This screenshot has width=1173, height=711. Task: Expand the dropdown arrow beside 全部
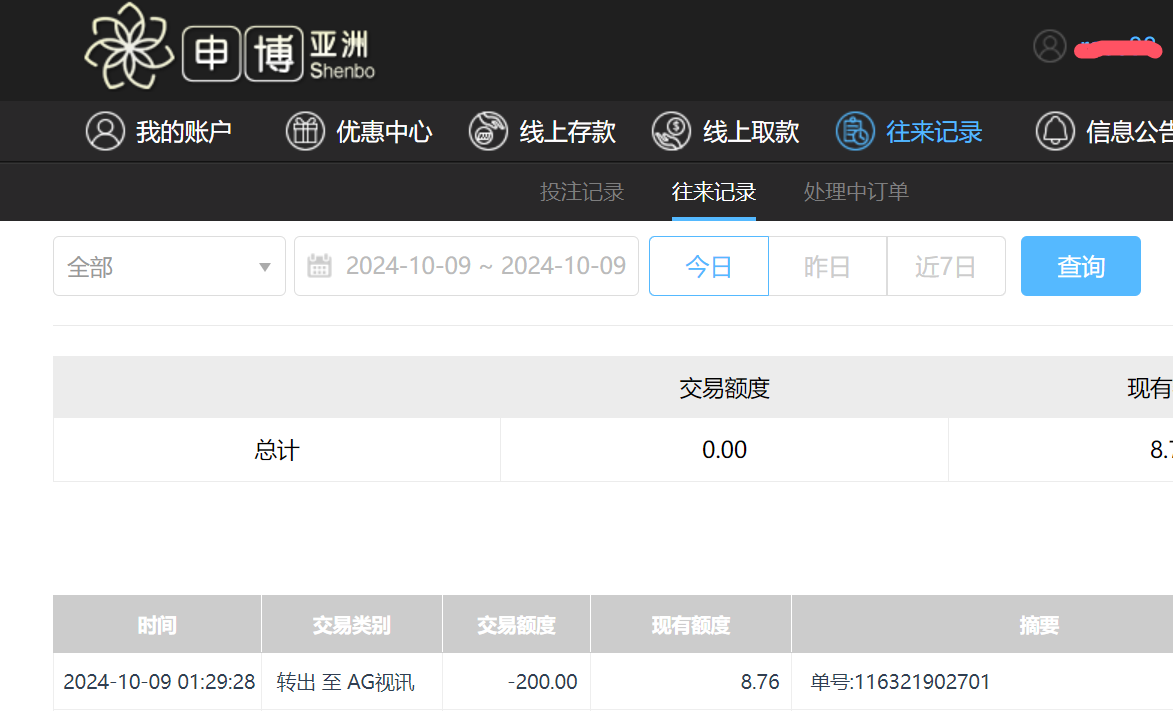tap(264, 265)
